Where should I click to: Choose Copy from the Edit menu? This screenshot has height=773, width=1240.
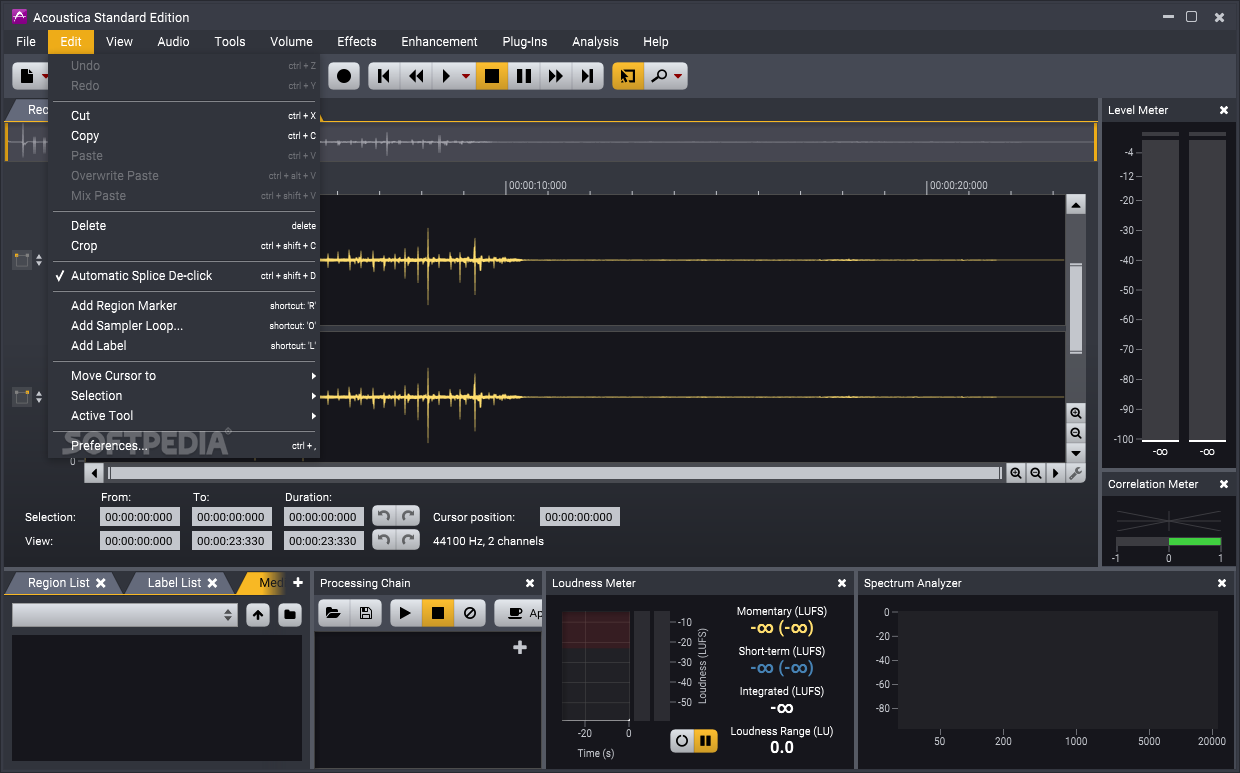pyautogui.click(x=184, y=136)
